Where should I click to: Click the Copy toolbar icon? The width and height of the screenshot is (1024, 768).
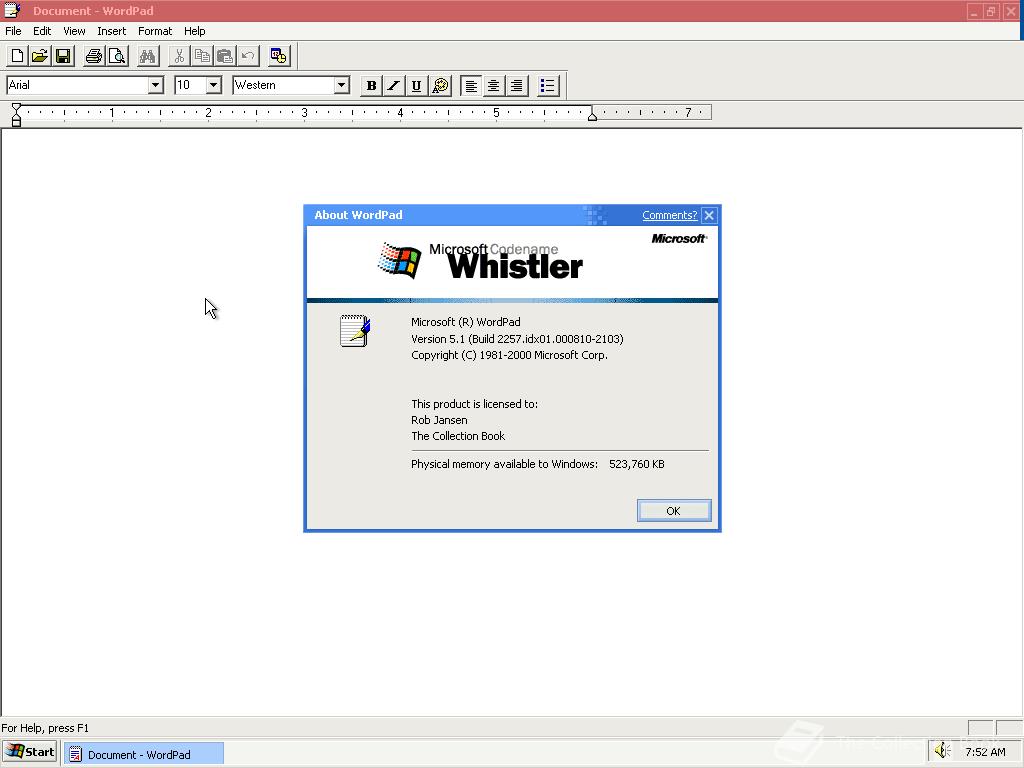202,56
